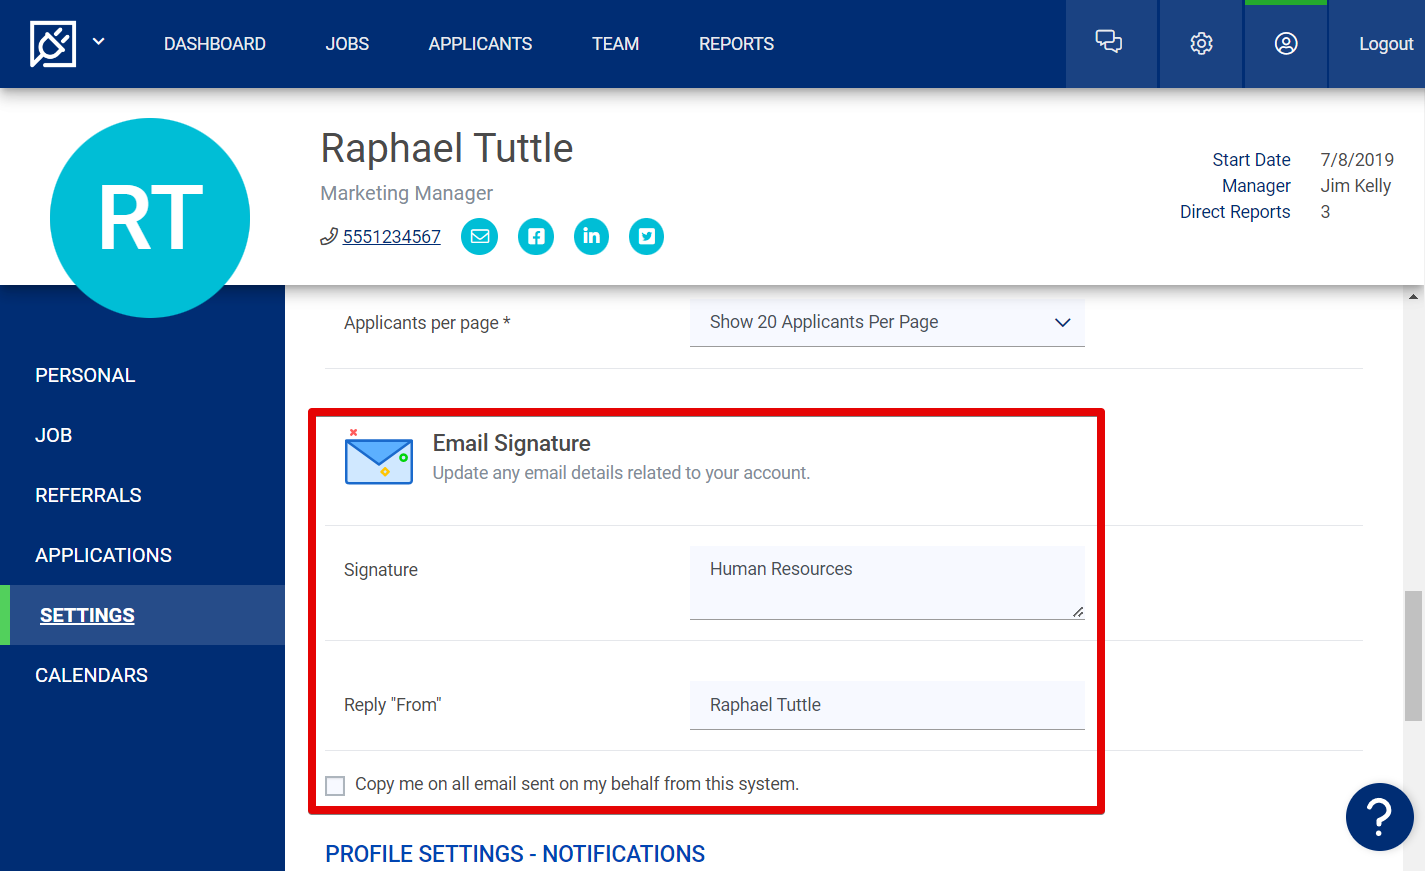This screenshot has height=871, width=1425.
Task: Click the account profile icon
Action: tap(1286, 44)
